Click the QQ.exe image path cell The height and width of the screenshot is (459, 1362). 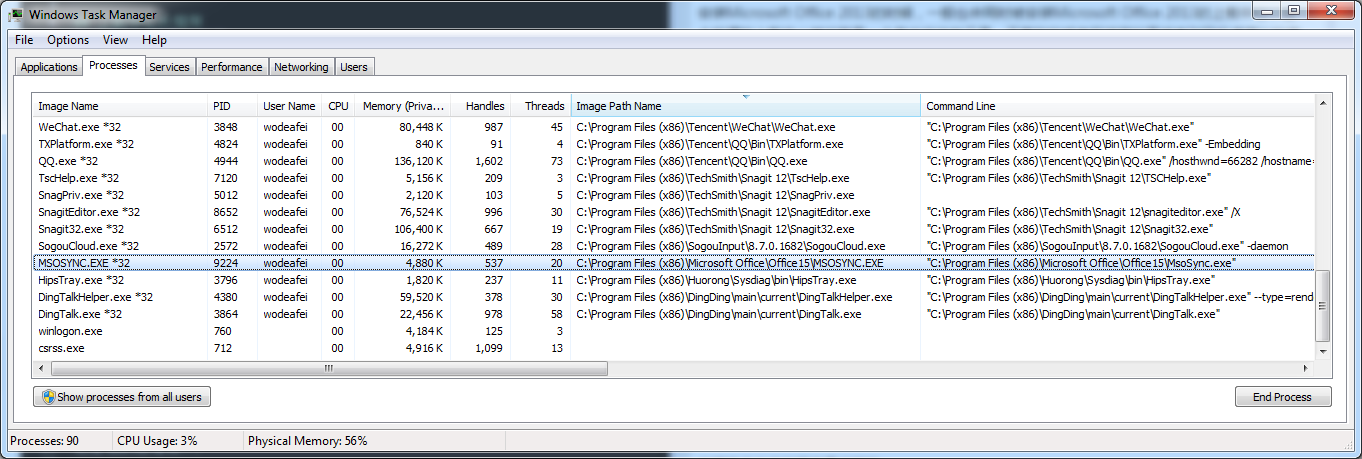pos(692,161)
